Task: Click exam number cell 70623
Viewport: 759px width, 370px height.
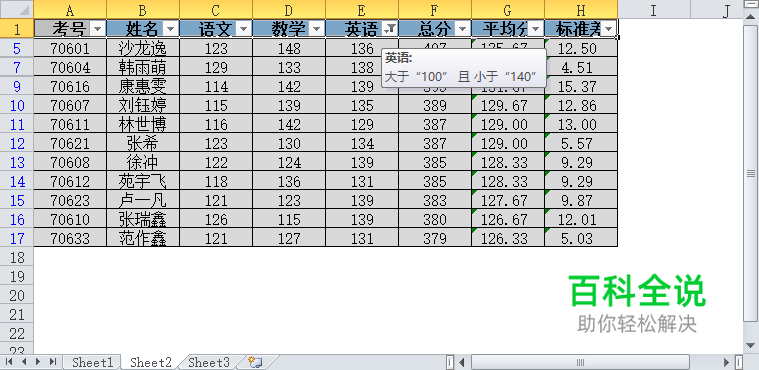Action: 70,200
